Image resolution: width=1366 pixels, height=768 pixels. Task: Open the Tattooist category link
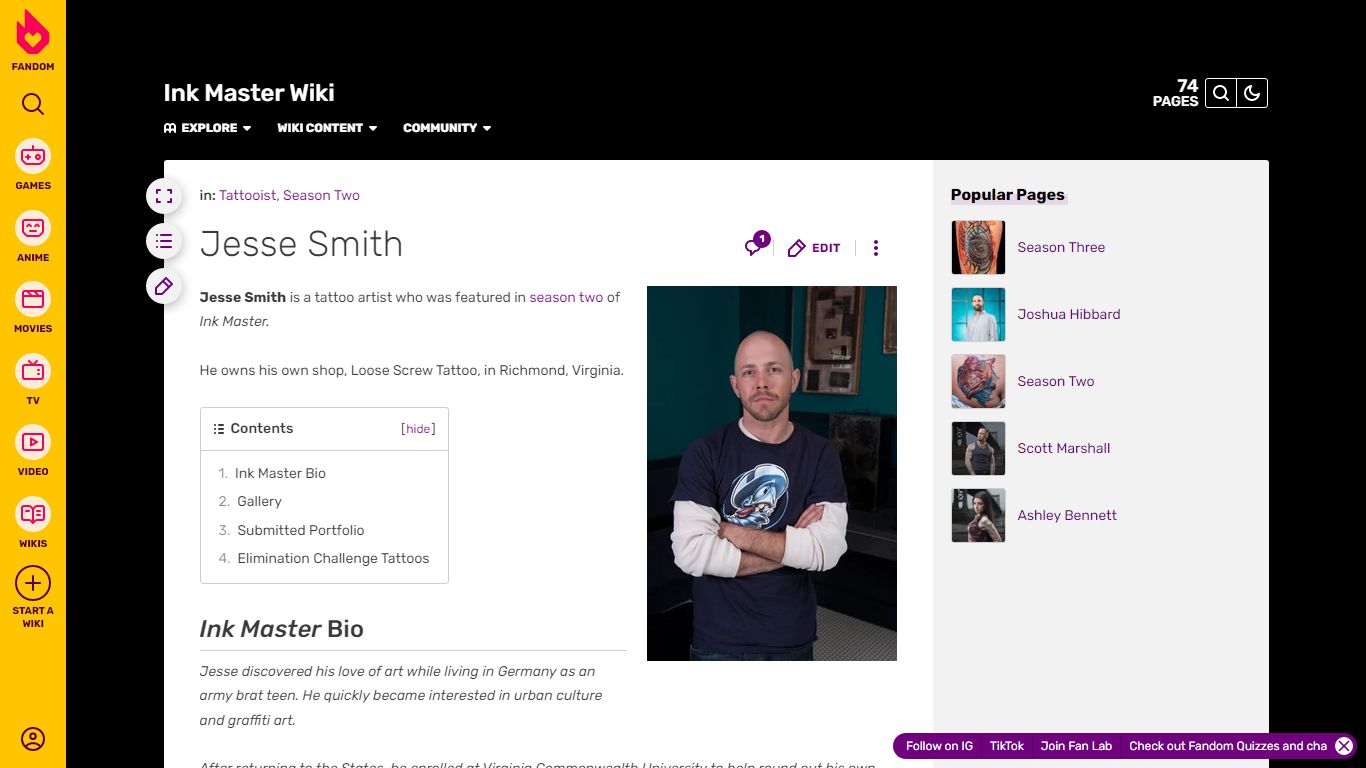[247, 195]
